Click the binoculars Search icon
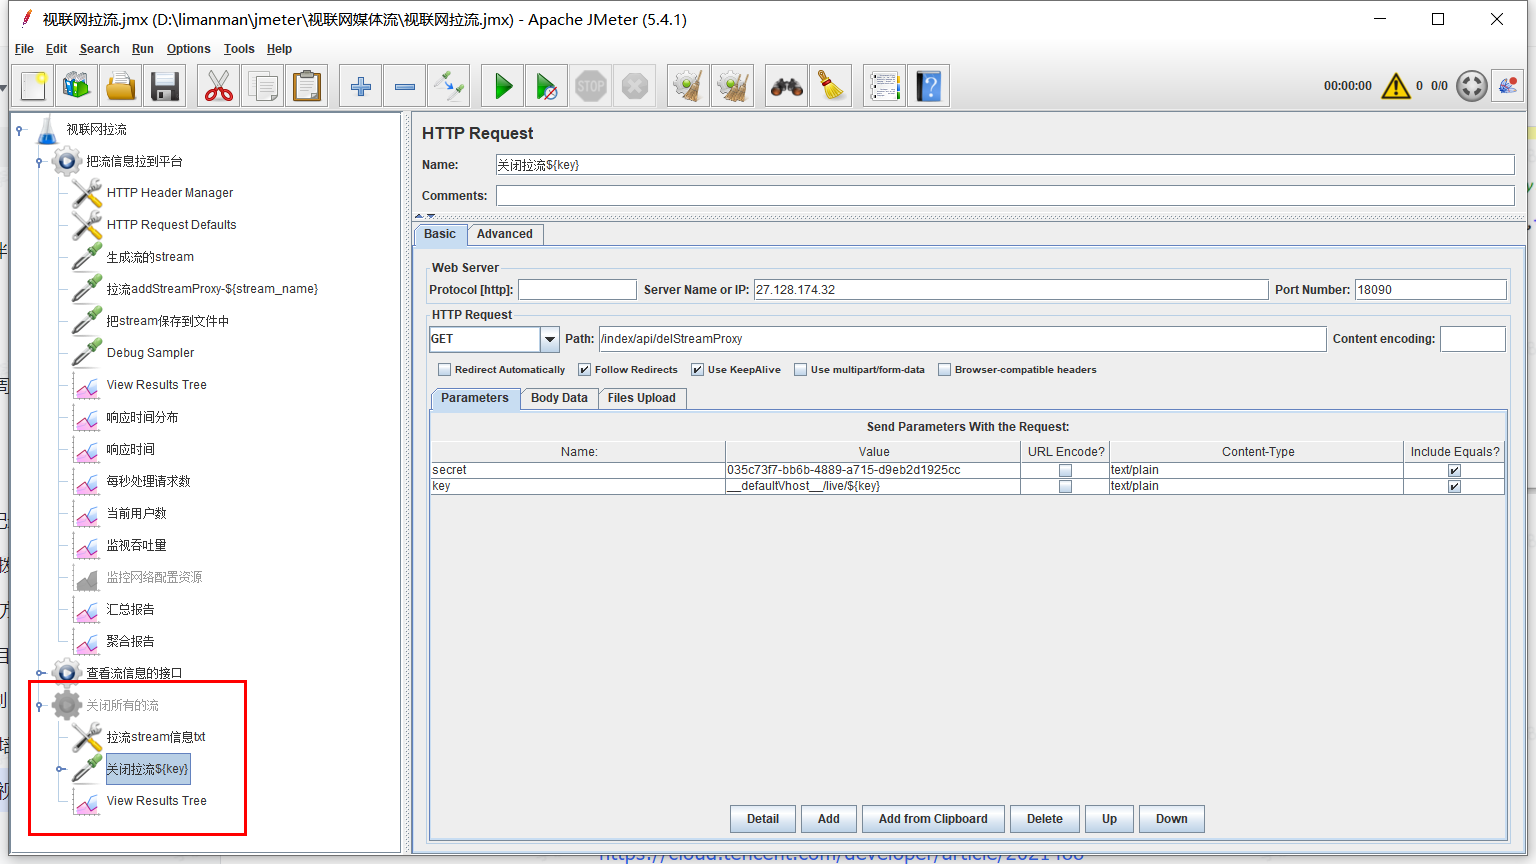 786,87
